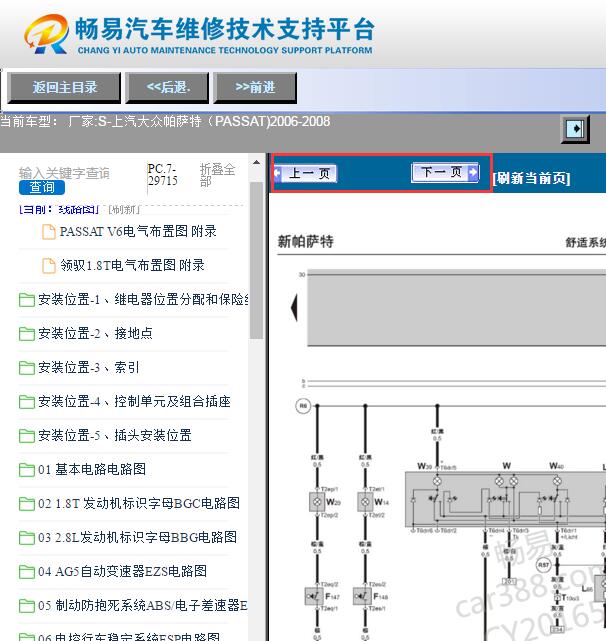Click the F148 switch symbol in the diagram
Image resolution: width=606 pixels, height=641 pixels.
(362, 596)
